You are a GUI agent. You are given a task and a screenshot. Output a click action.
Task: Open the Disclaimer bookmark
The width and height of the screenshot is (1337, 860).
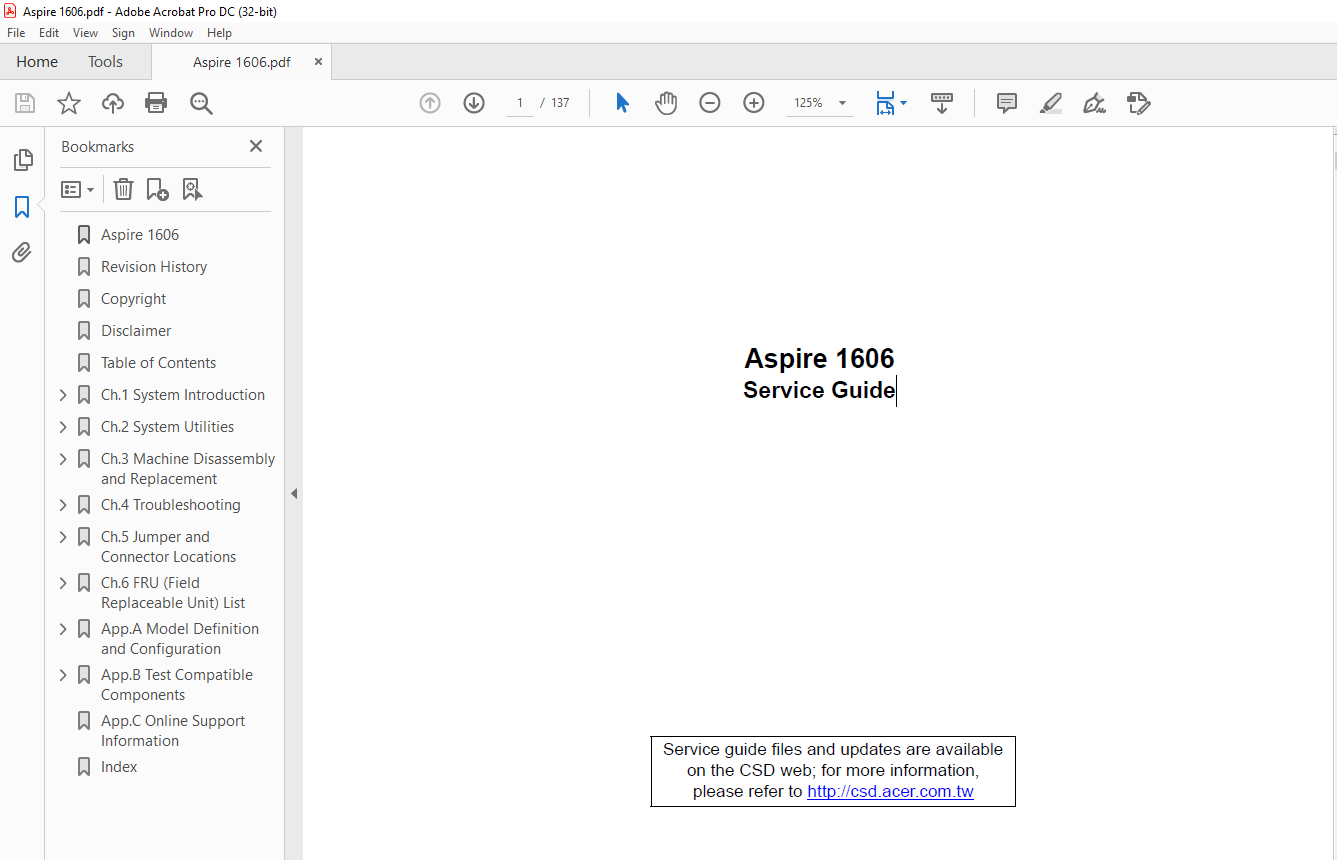[x=136, y=331]
